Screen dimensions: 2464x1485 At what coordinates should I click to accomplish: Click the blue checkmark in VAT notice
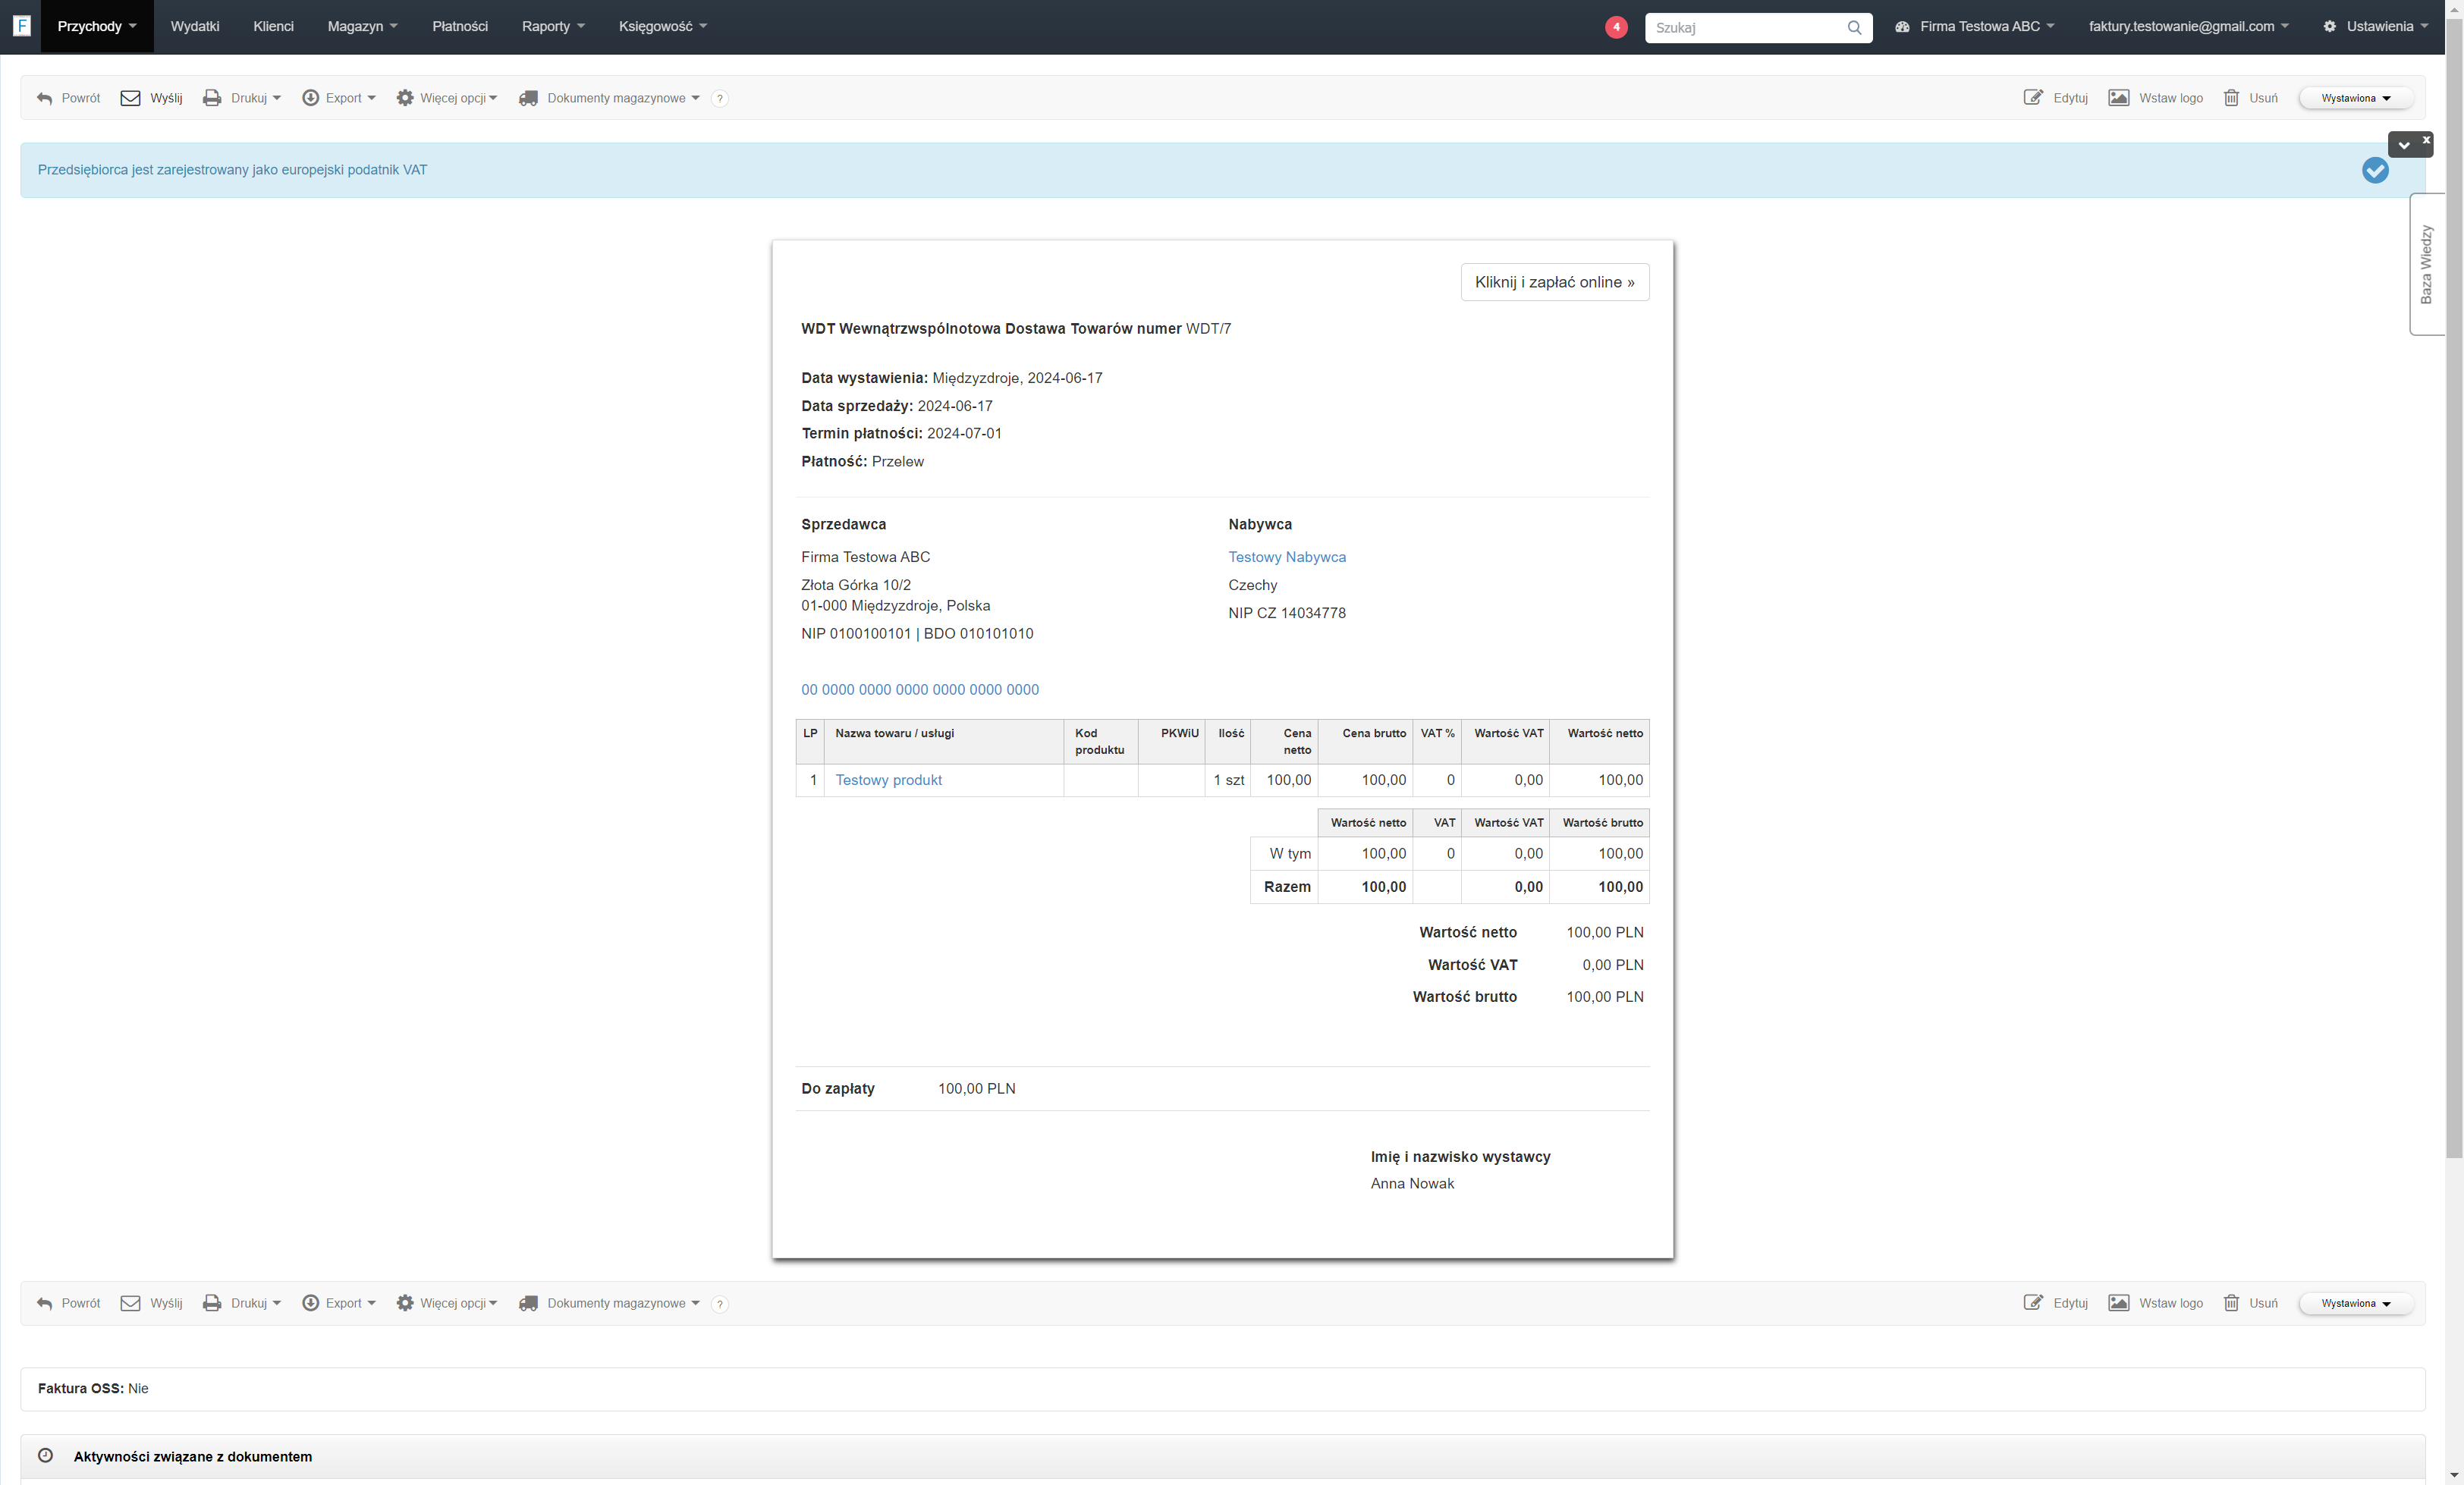pos(2375,170)
